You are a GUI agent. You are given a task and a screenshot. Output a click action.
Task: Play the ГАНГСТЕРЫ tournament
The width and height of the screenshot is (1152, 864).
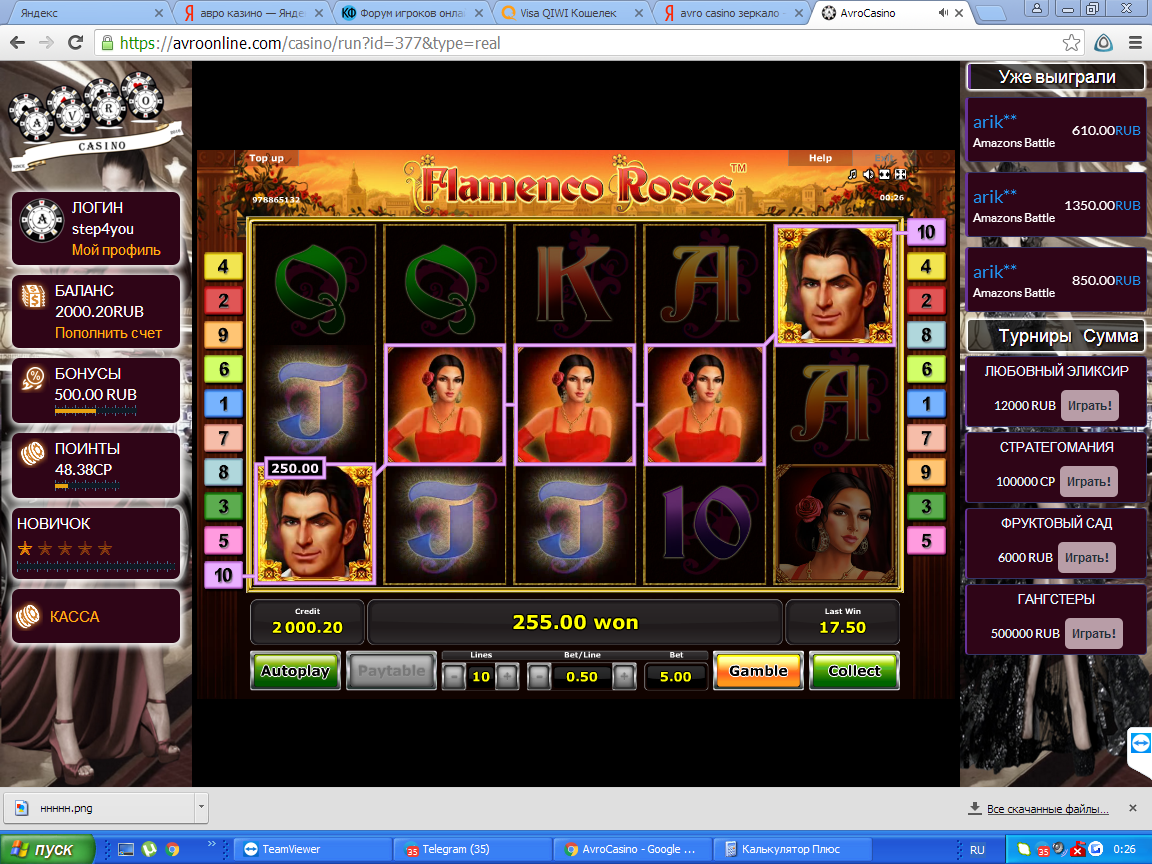[x=1093, y=633]
